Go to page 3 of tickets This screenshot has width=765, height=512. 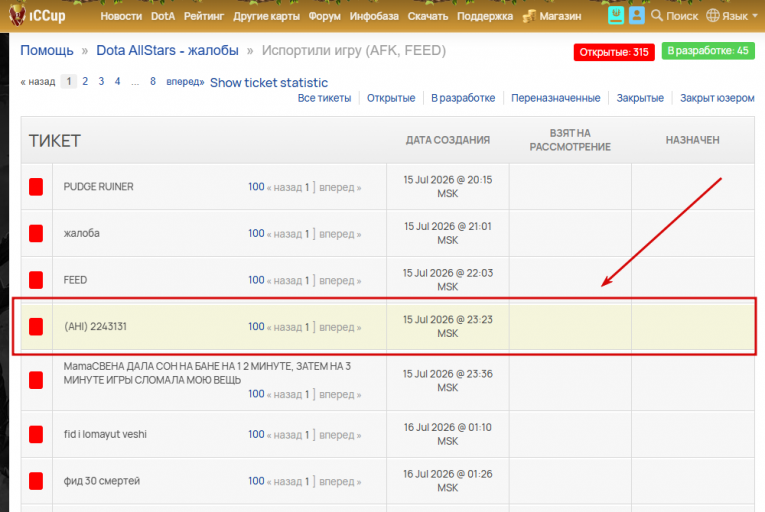(101, 82)
